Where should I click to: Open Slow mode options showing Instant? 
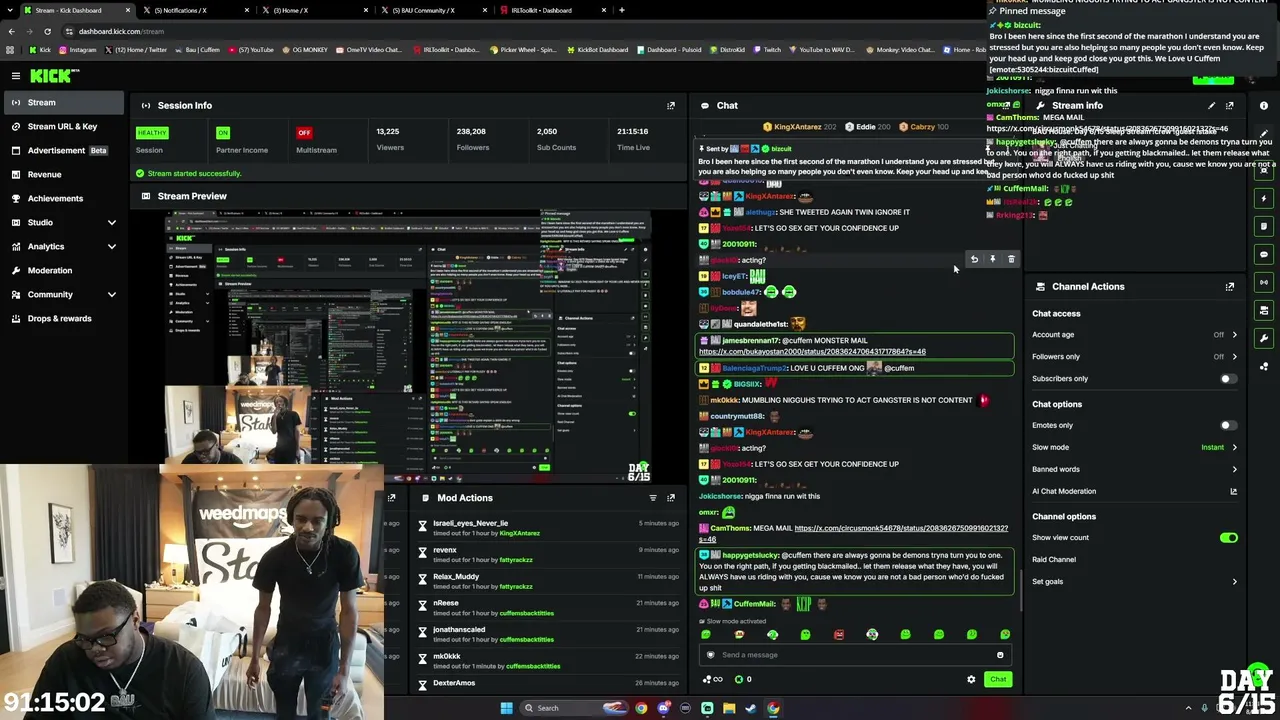1134,447
